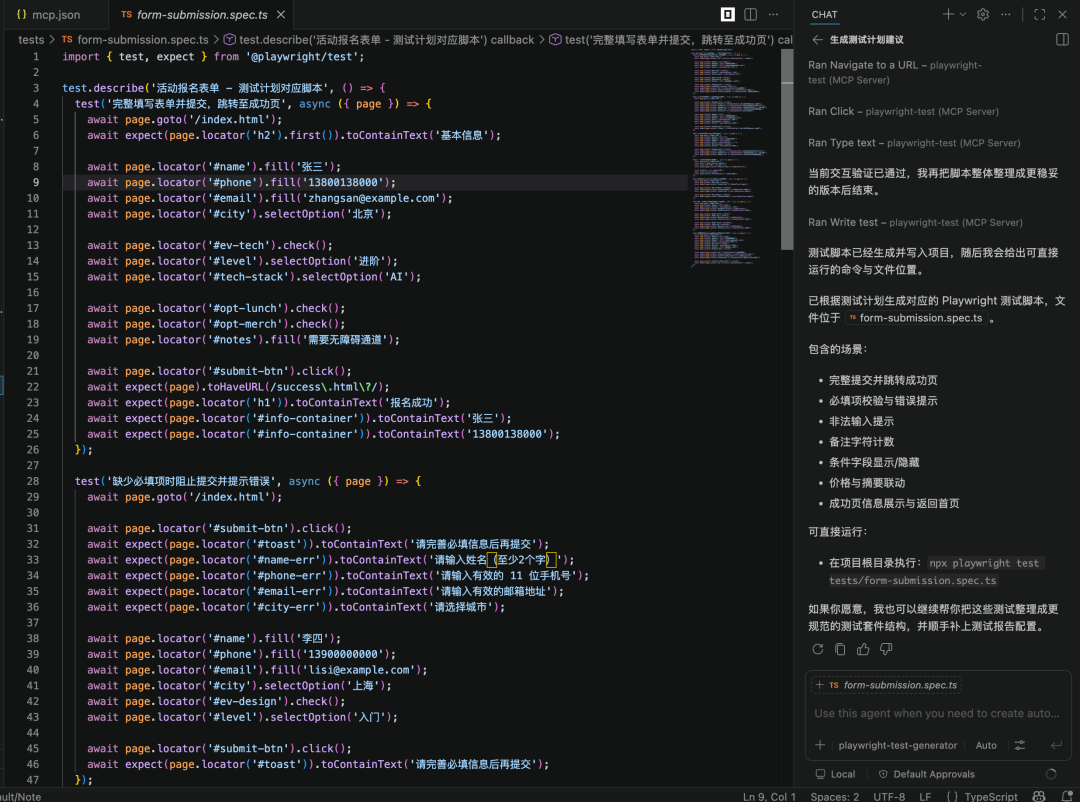Open editor more actions menu
This screenshot has width=1080, height=802.
point(773,14)
